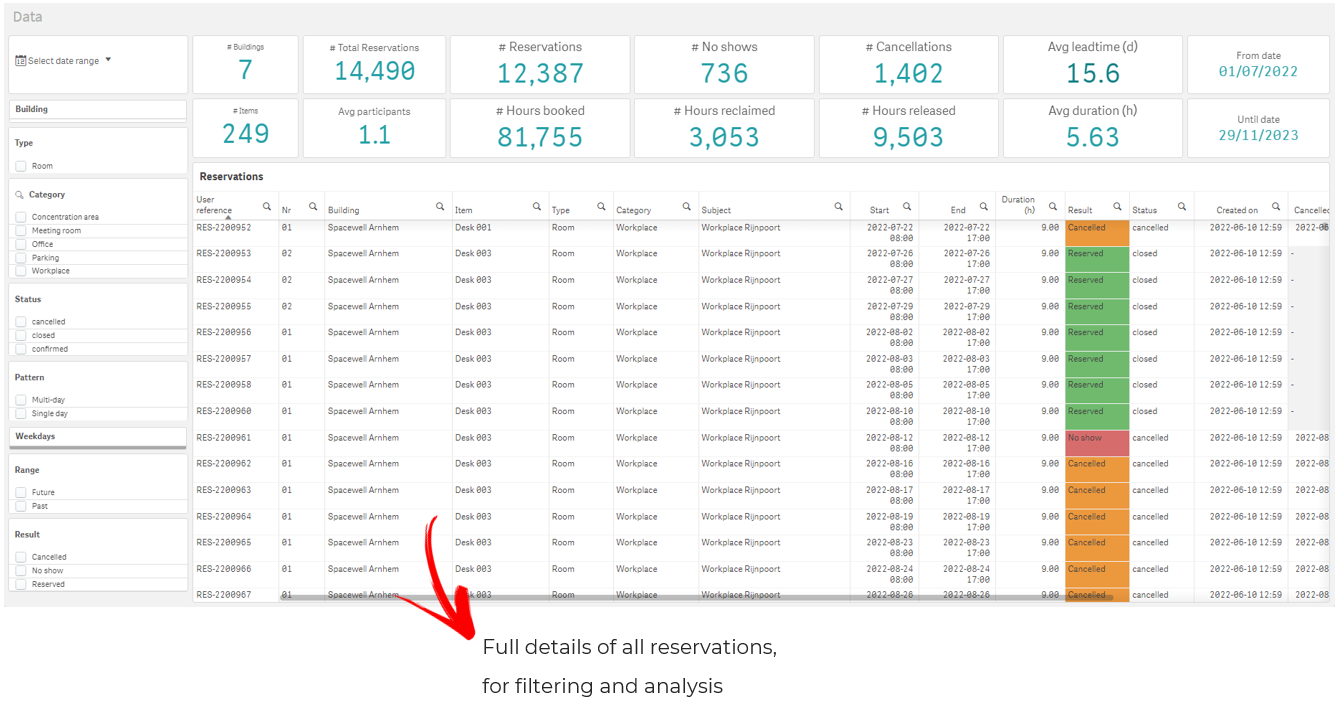Click the Start column search magnifier
1339x705 pixels.
[x=907, y=207]
